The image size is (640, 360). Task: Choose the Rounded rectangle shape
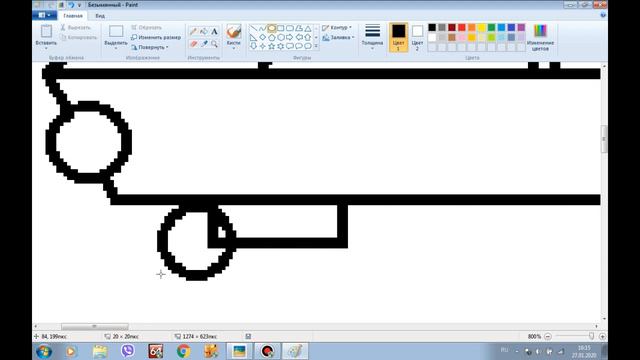(x=290, y=28)
